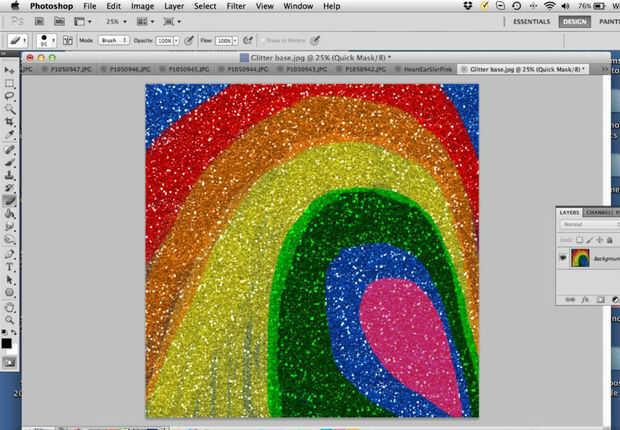Select the Hand tool
Screen dimensions: 620x430
point(9,307)
